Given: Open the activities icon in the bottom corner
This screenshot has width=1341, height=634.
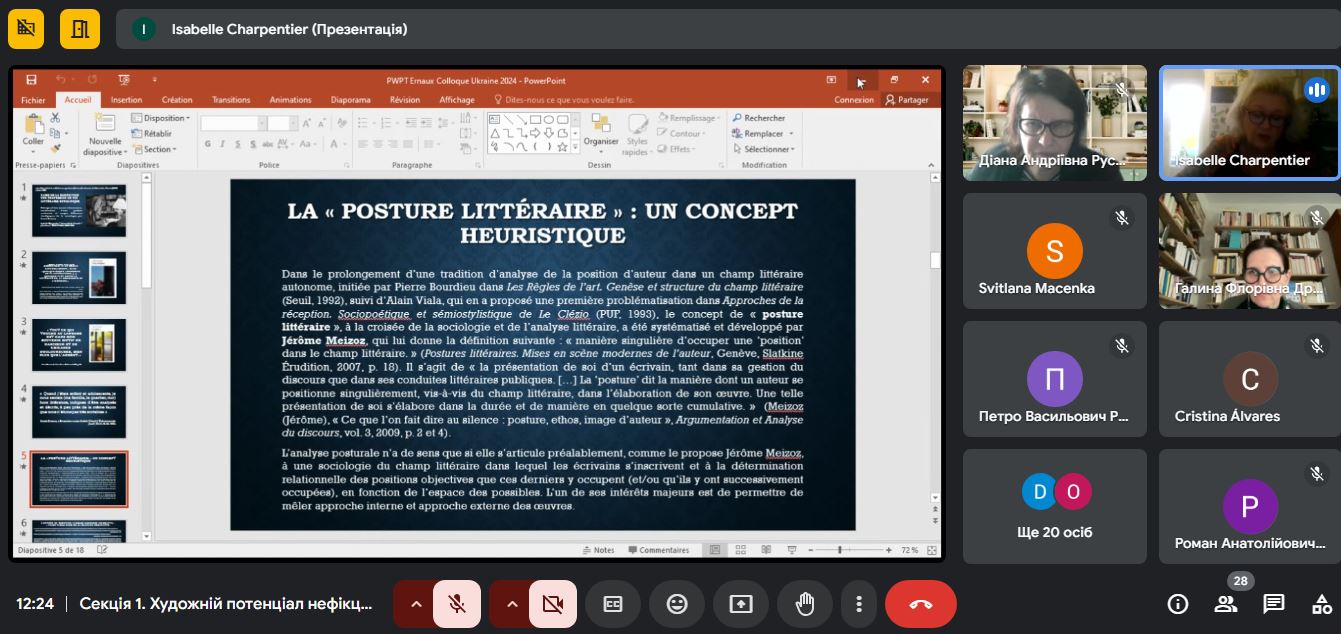Looking at the screenshot, I should tap(1322, 604).
